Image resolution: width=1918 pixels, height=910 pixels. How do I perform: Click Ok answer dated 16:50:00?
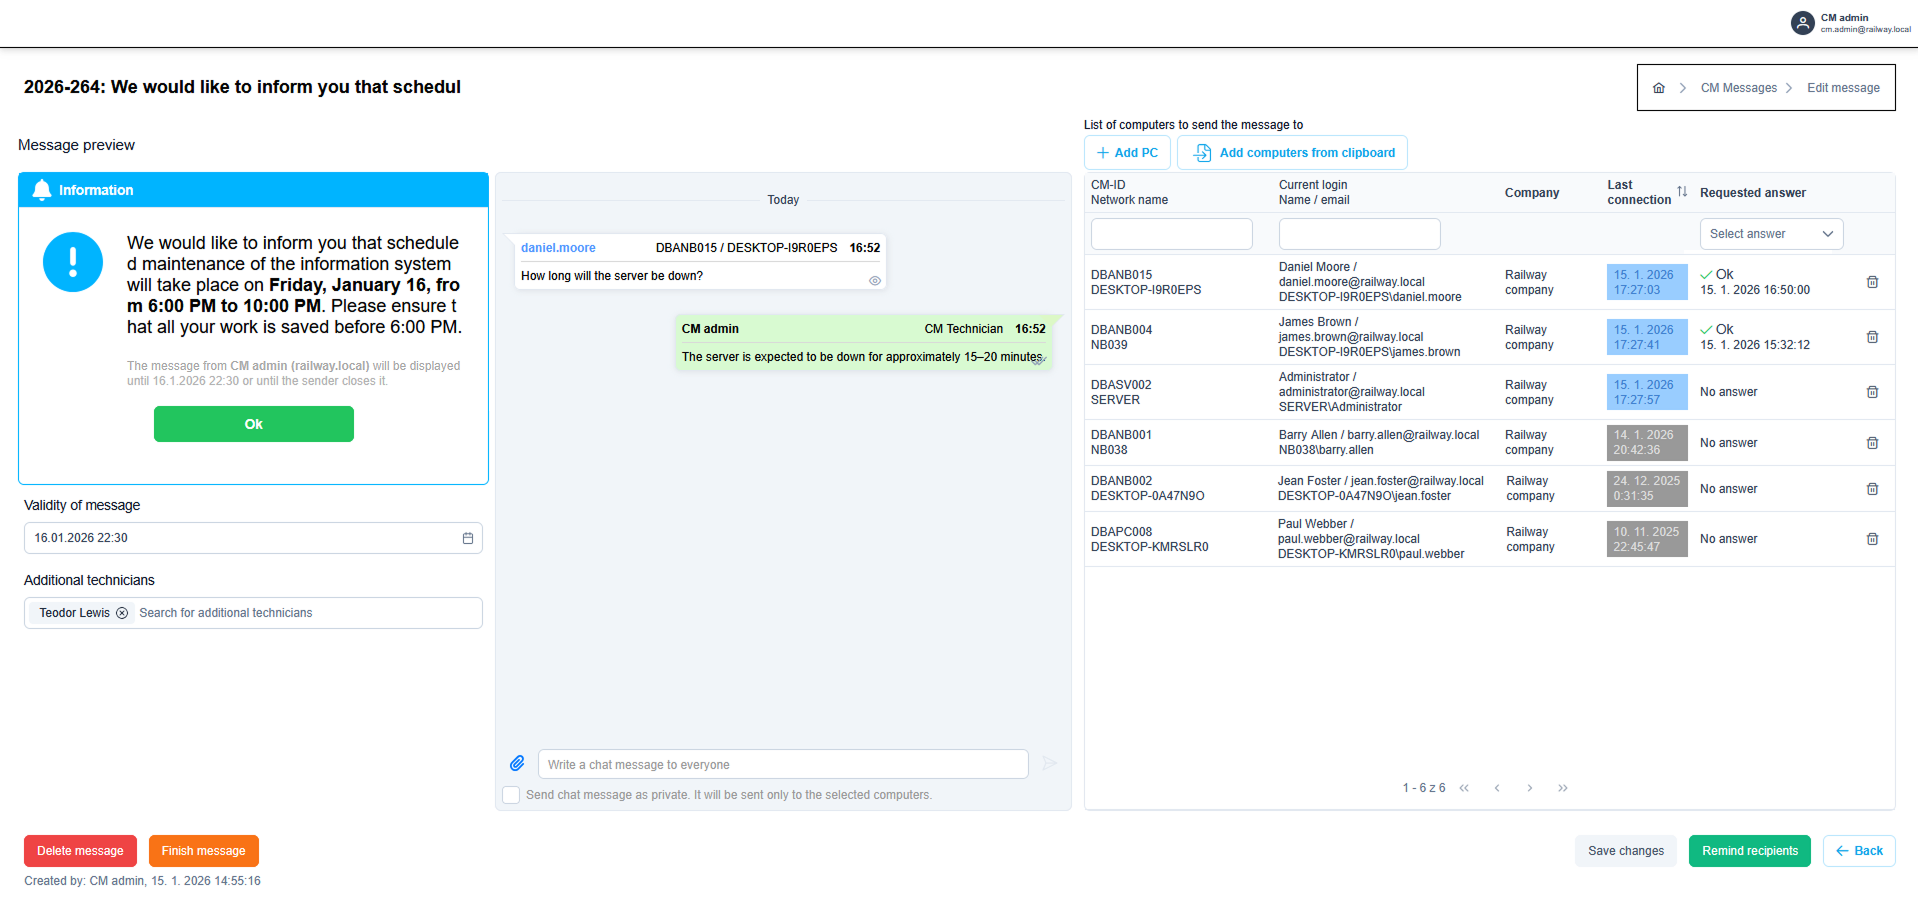pos(1755,282)
